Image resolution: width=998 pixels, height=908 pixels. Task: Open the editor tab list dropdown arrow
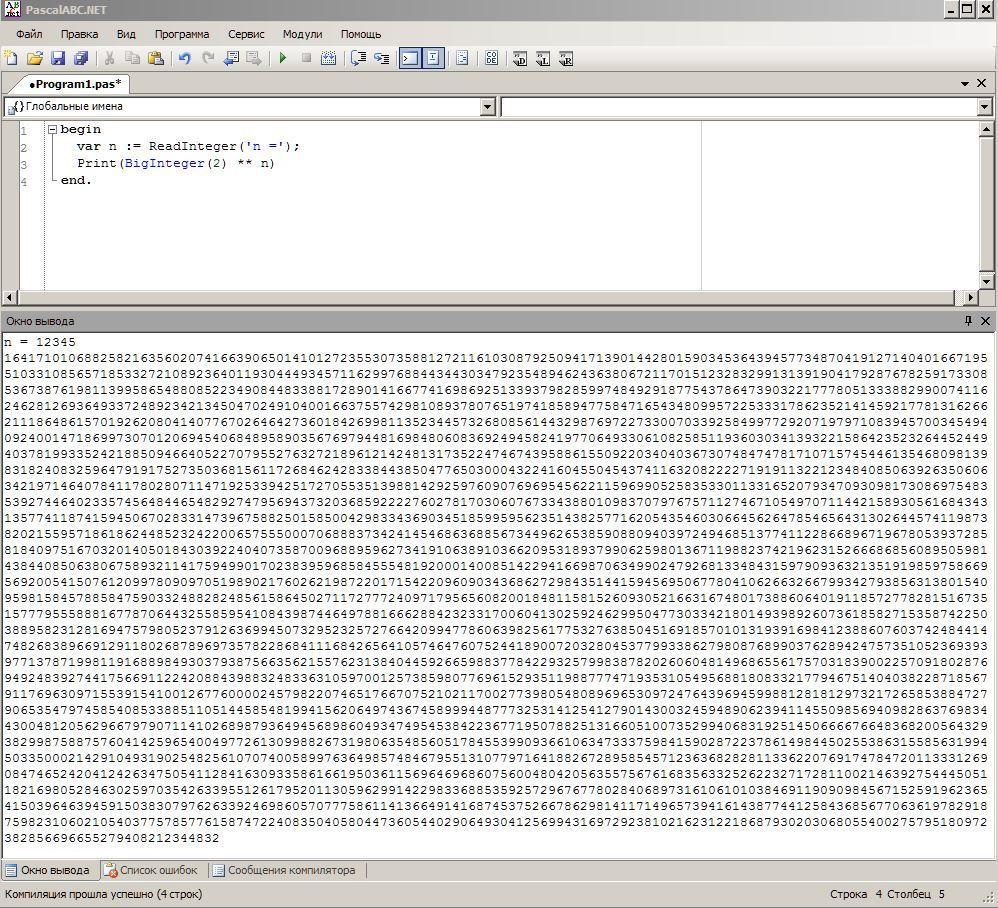pos(965,83)
